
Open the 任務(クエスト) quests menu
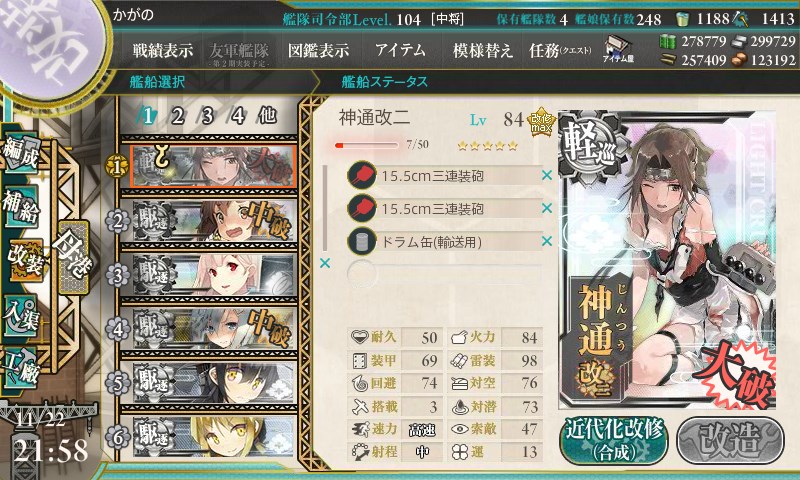(x=560, y=50)
